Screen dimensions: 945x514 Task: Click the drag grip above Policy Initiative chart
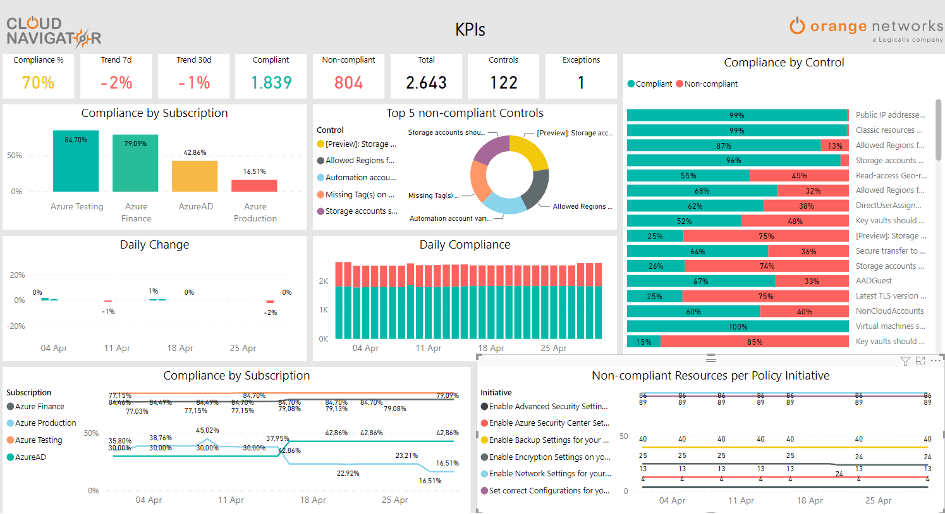711,359
